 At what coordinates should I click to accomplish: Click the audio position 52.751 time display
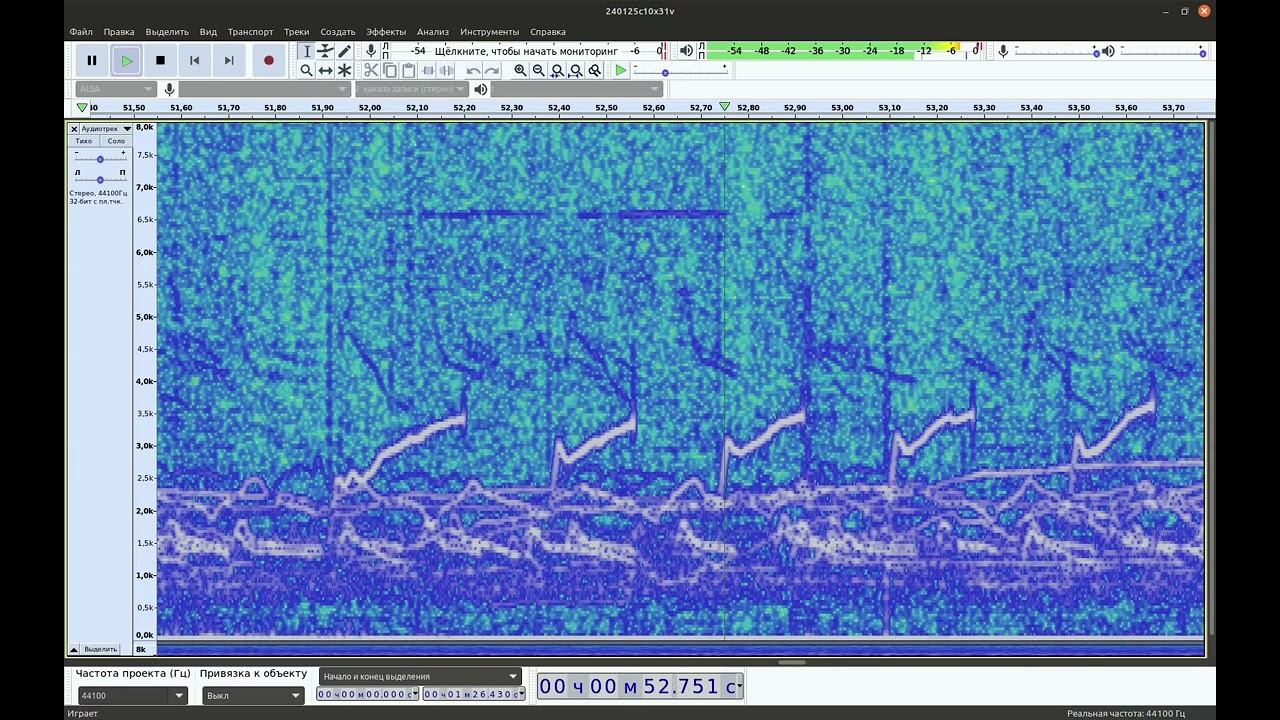point(640,686)
